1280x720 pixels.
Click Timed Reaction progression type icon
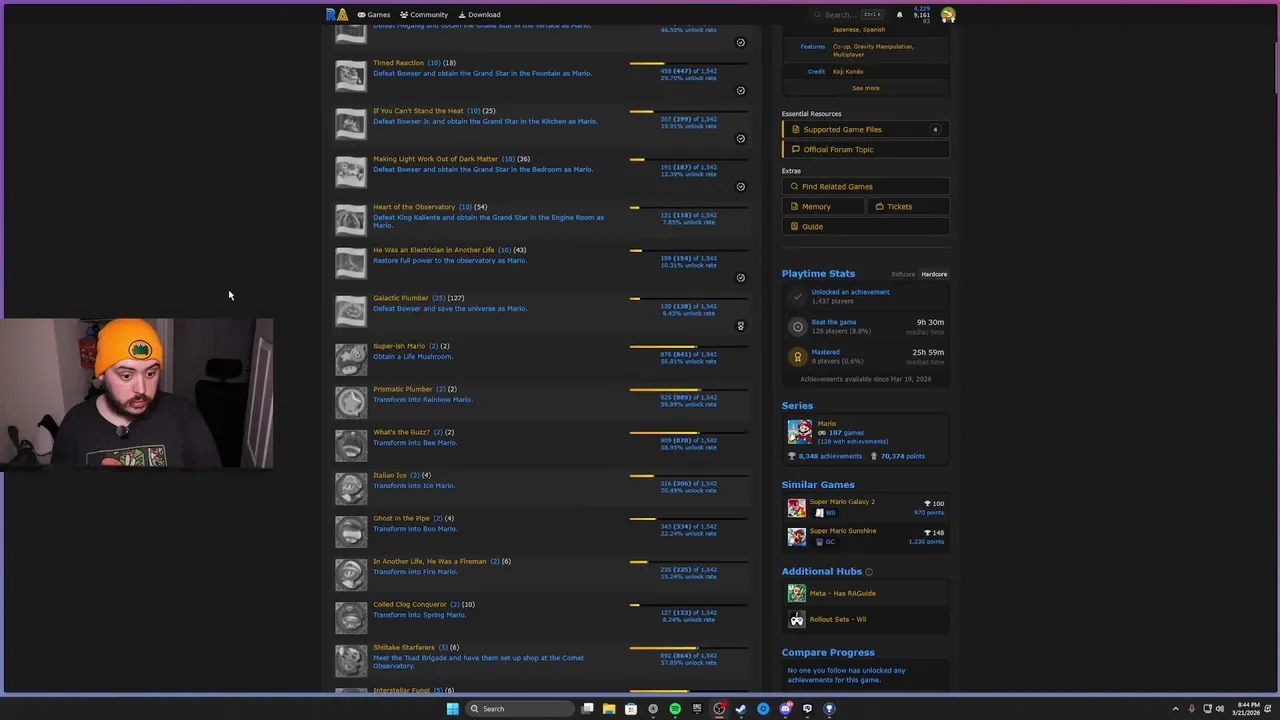tap(740, 90)
